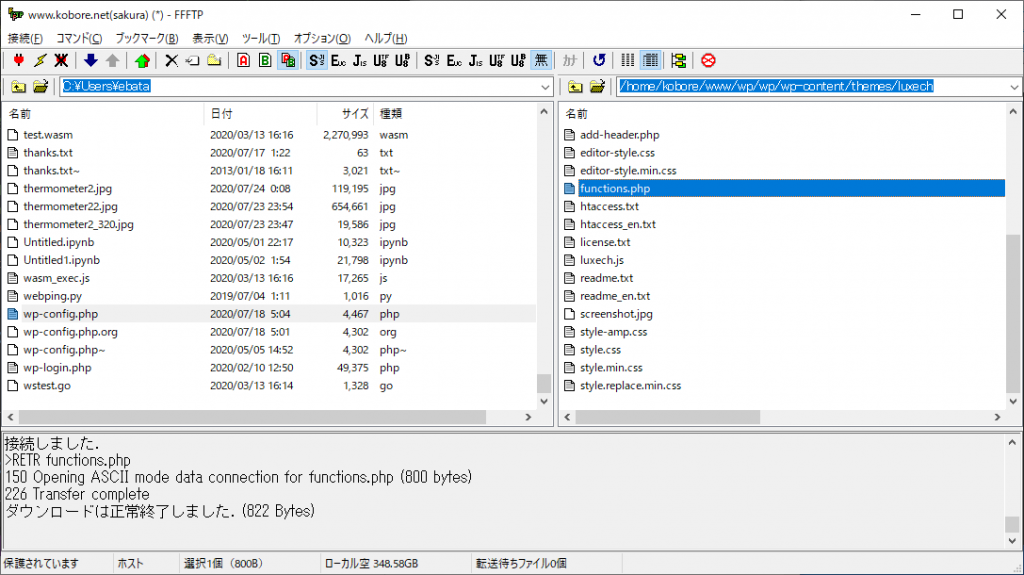Click the green Mirror upload icon

pyautogui.click(x=142, y=61)
